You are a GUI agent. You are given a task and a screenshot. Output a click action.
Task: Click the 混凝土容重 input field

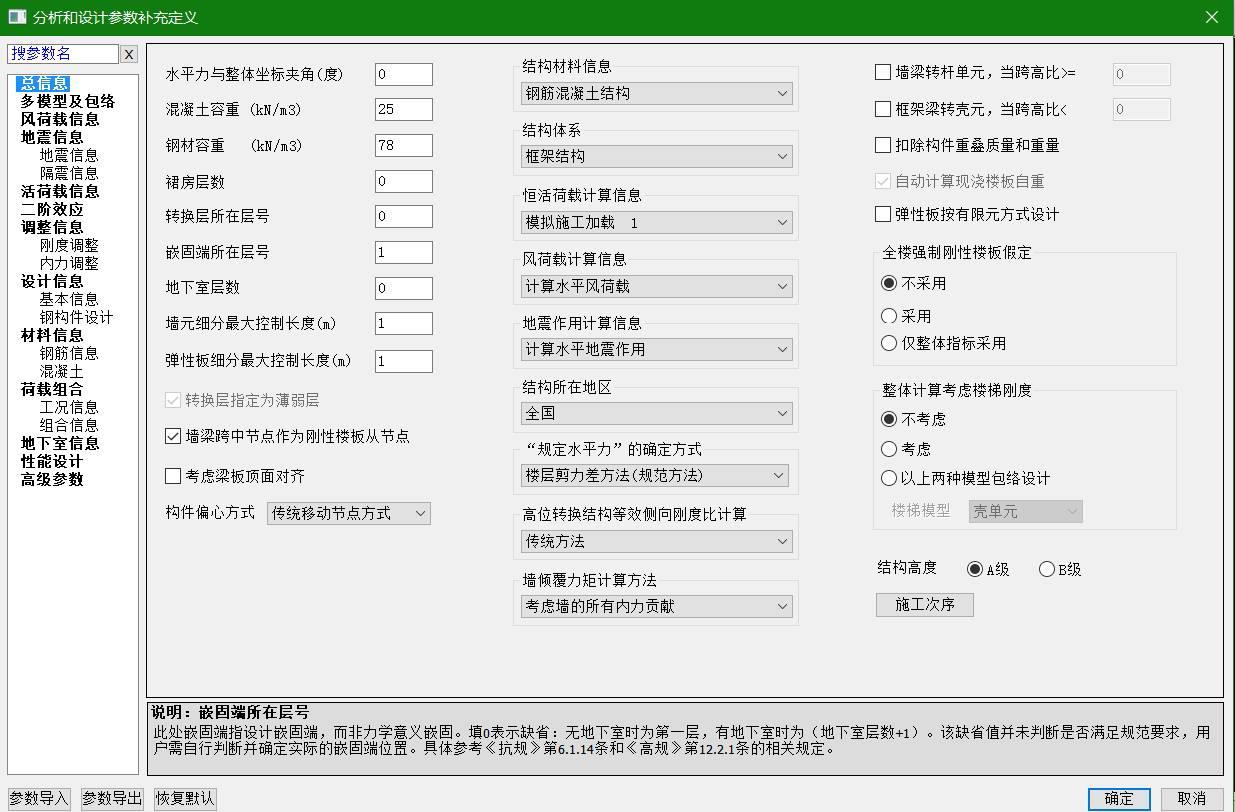pos(403,109)
